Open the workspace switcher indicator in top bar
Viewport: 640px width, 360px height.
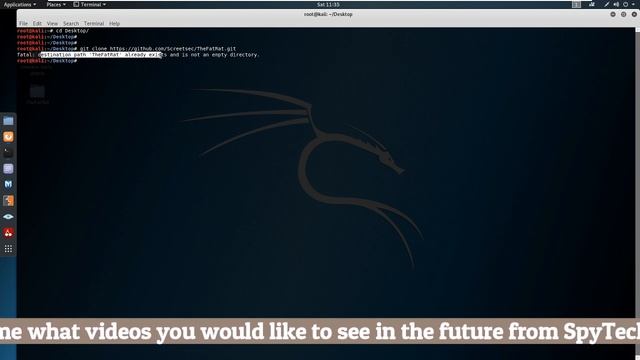click(x=576, y=4)
